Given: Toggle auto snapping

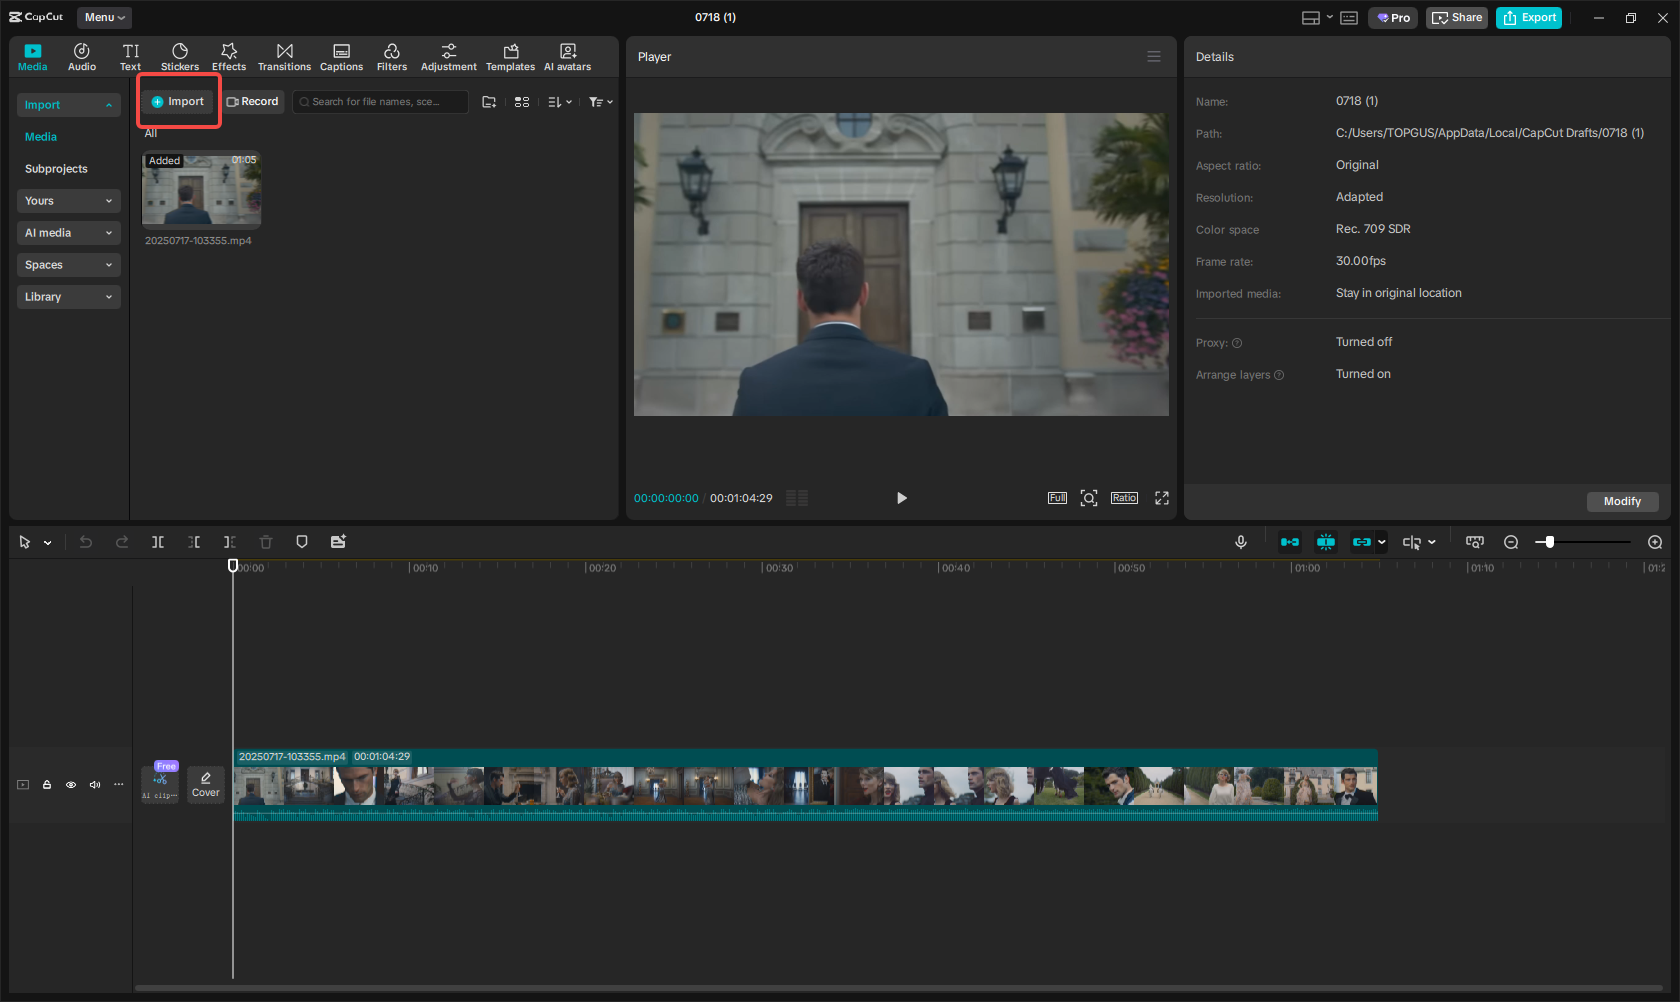Looking at the screenshot, I should 1326,542.
